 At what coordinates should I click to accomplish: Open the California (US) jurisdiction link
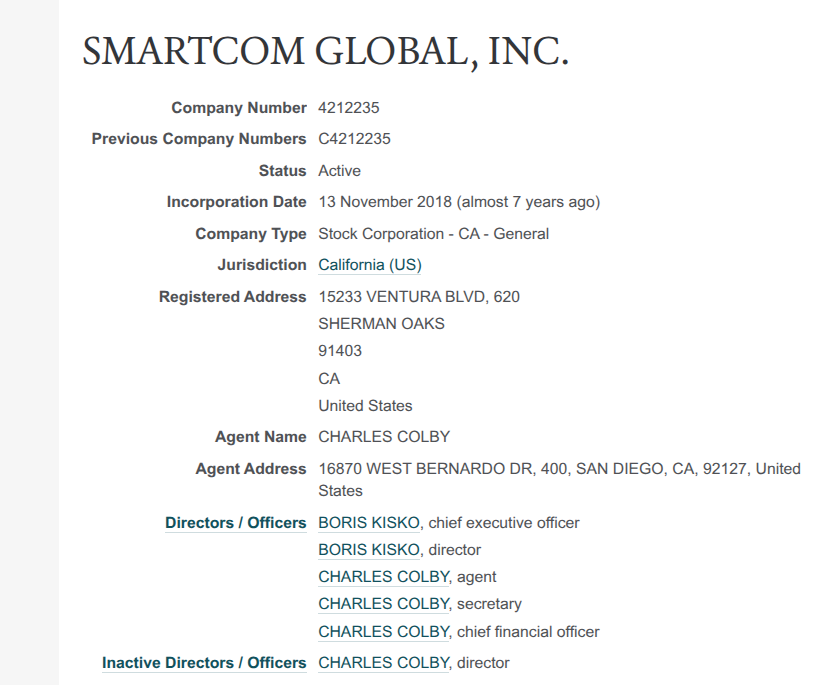coord(369,265)
